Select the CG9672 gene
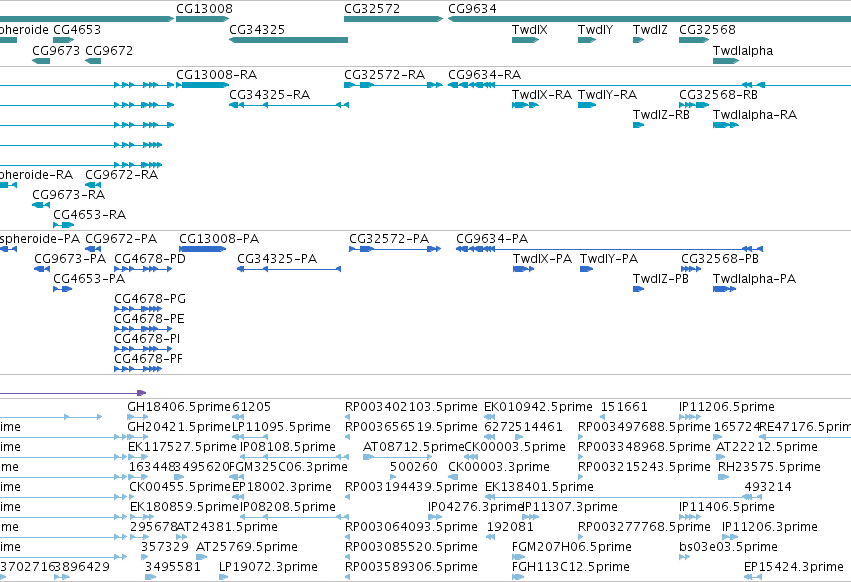851x582 pixels. pos(93,61)
